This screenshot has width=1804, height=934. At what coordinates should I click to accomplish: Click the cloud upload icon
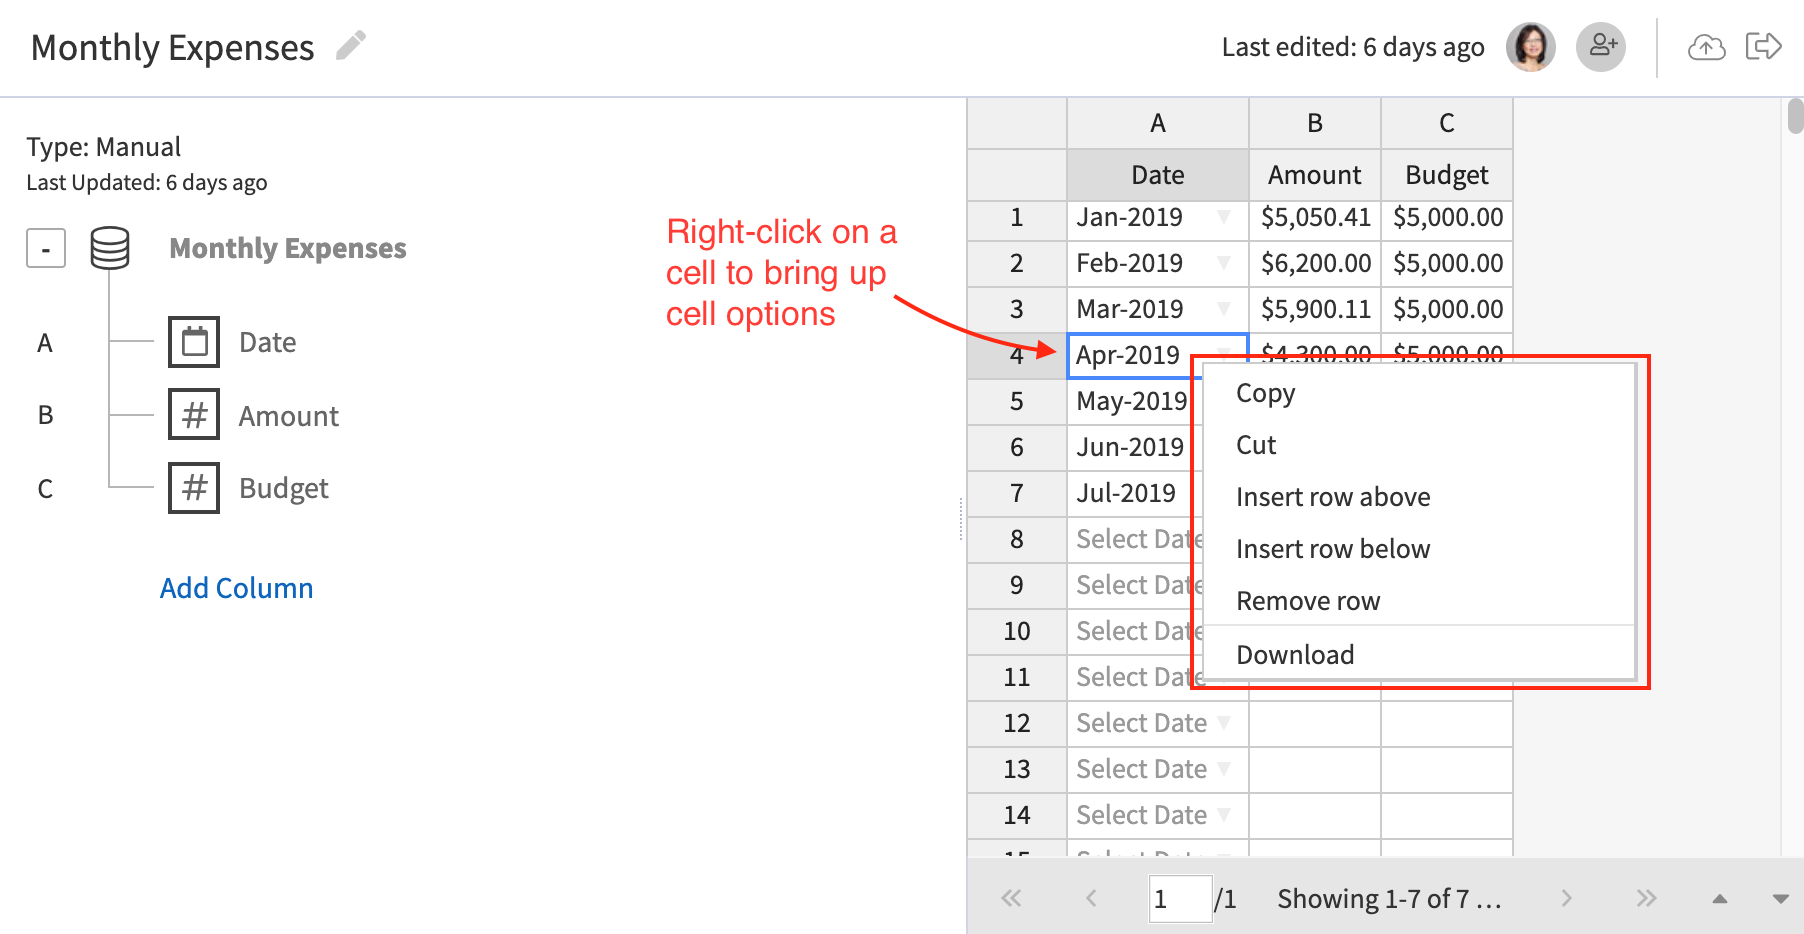pos(1706,47)
